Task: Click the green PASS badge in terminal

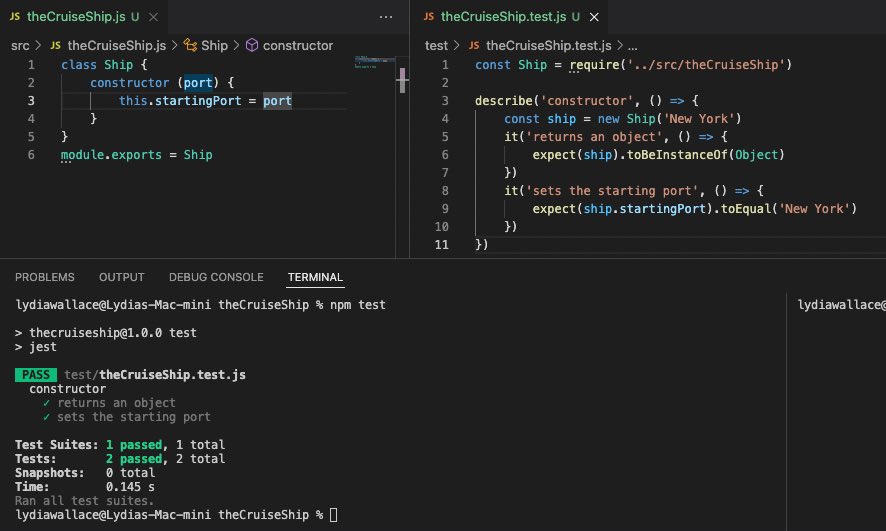Action: tap(36, 375)
